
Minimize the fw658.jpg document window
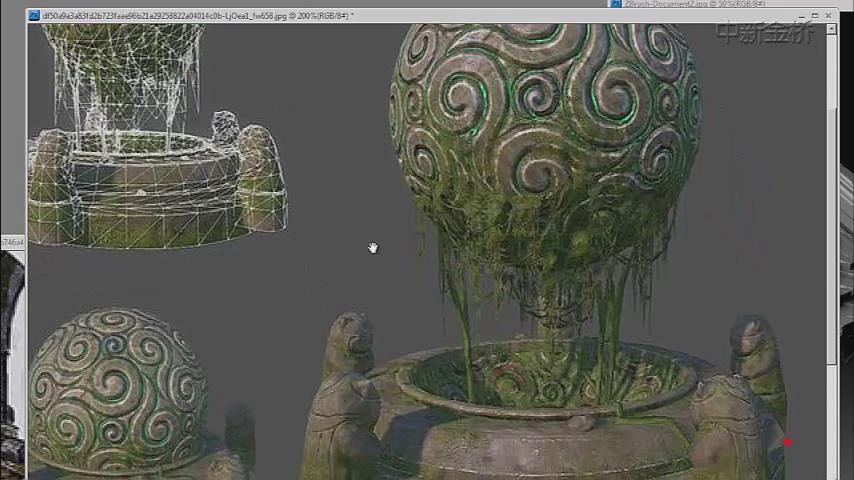click(x=801, y=16)
